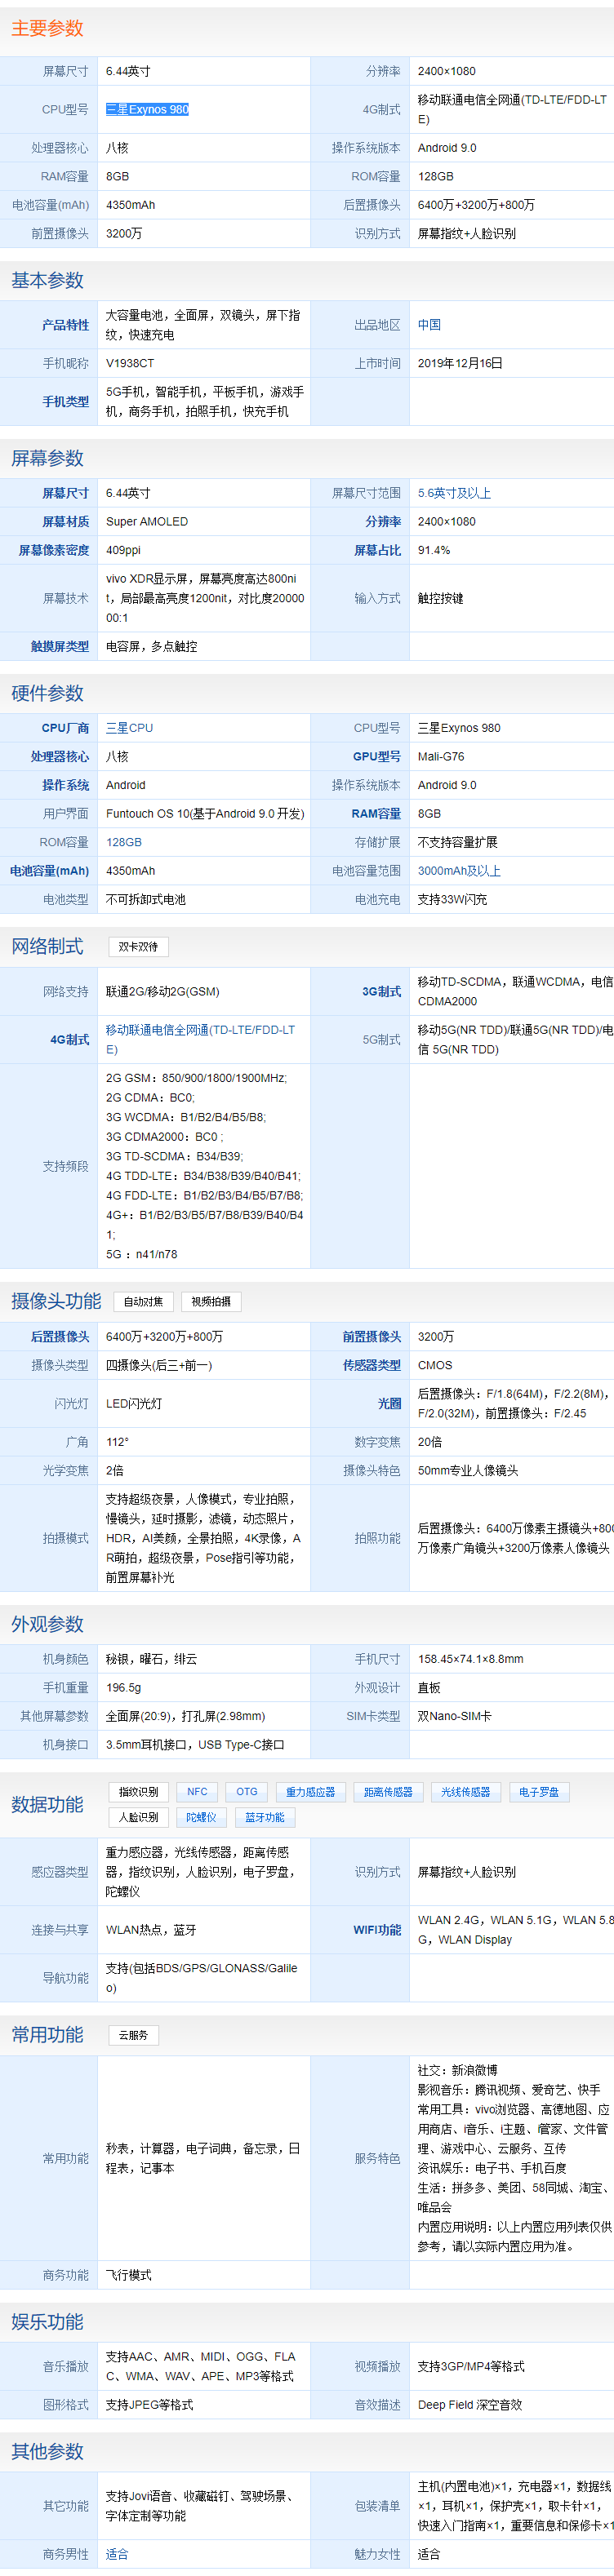This screenshot has height=2576, width=614.
Task: Click the 中国 origin value
Action: pos(429,325)
